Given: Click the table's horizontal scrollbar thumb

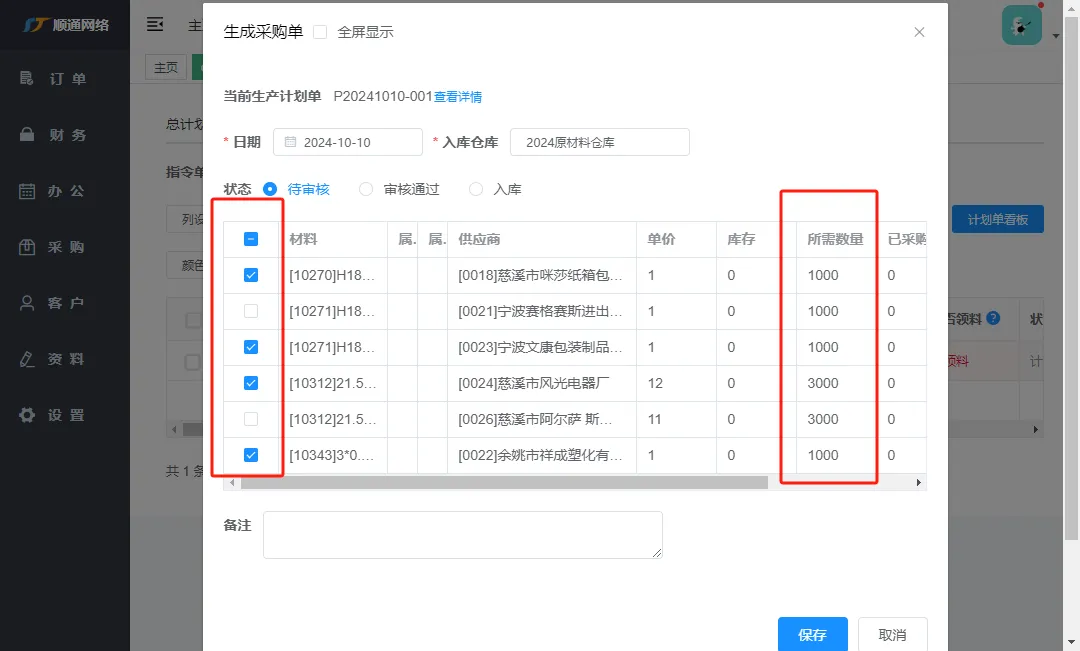Looking at the screenshot, I should (x=504, y=482).
